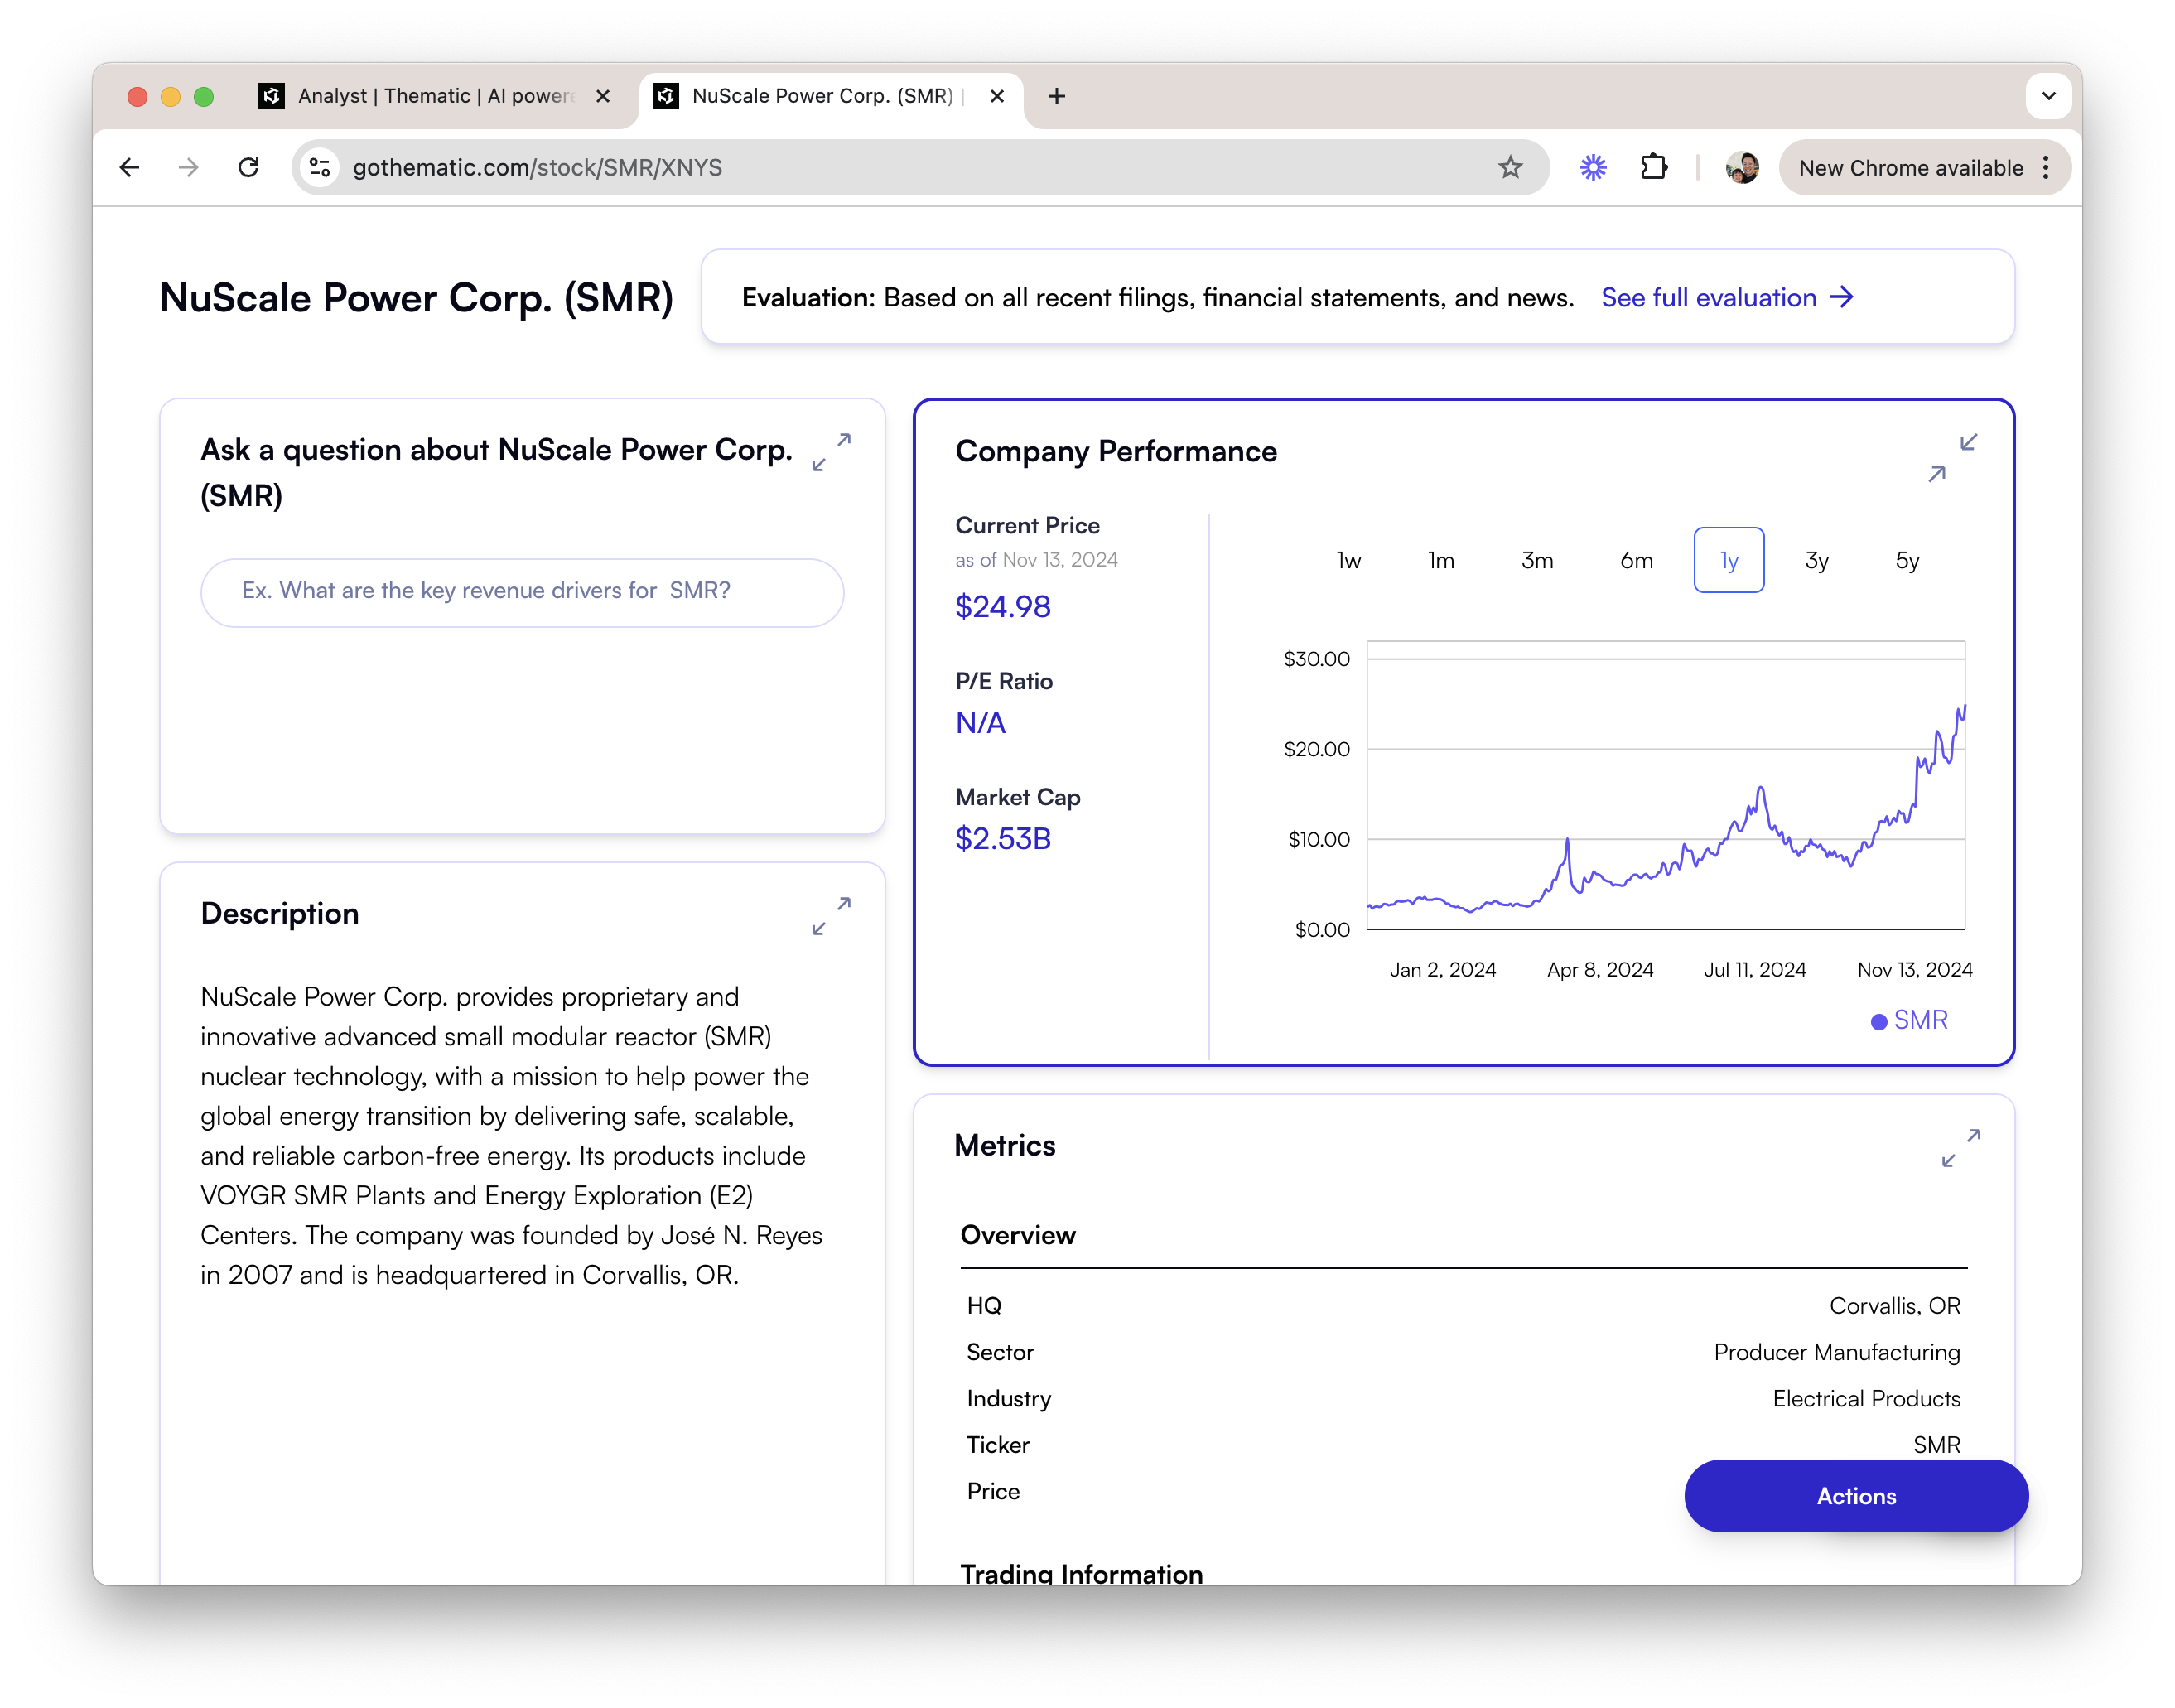The height and width of the screenshot is (1708, 2175).
Task: Expand the Ask a question panel
Action: pos(831,452)
